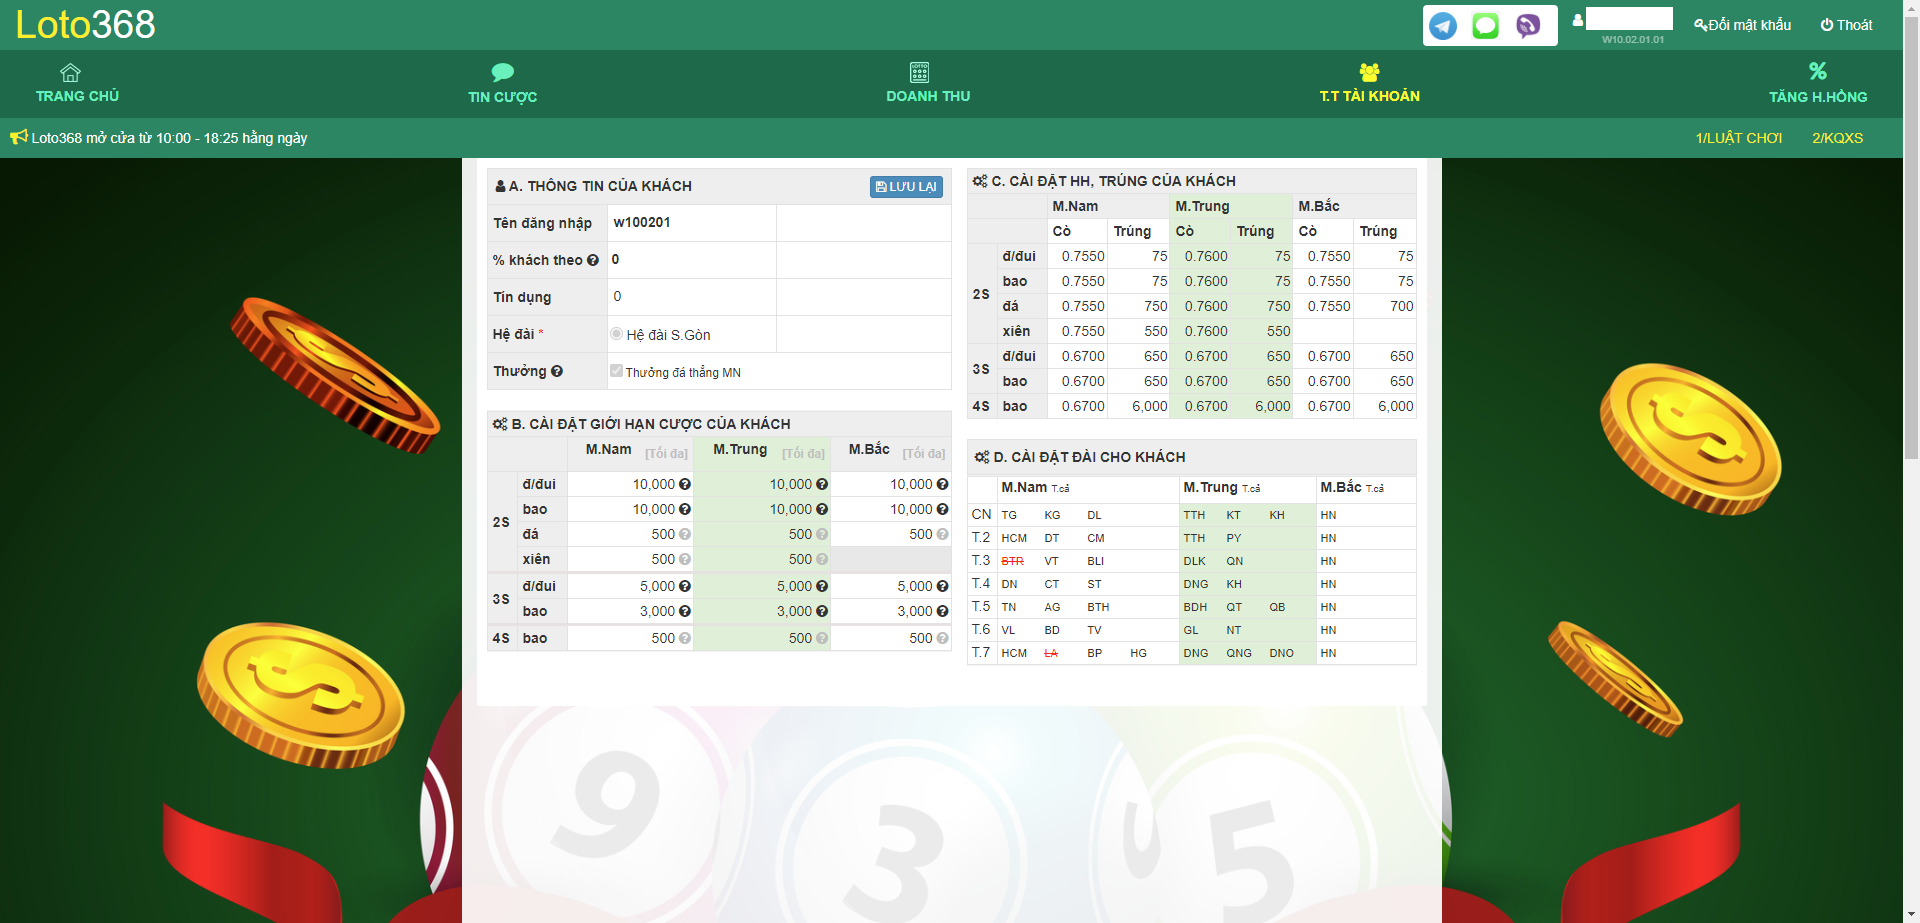Click DLK station on T.3 row
1920x923 pixels.
(x=1194, y=561)
